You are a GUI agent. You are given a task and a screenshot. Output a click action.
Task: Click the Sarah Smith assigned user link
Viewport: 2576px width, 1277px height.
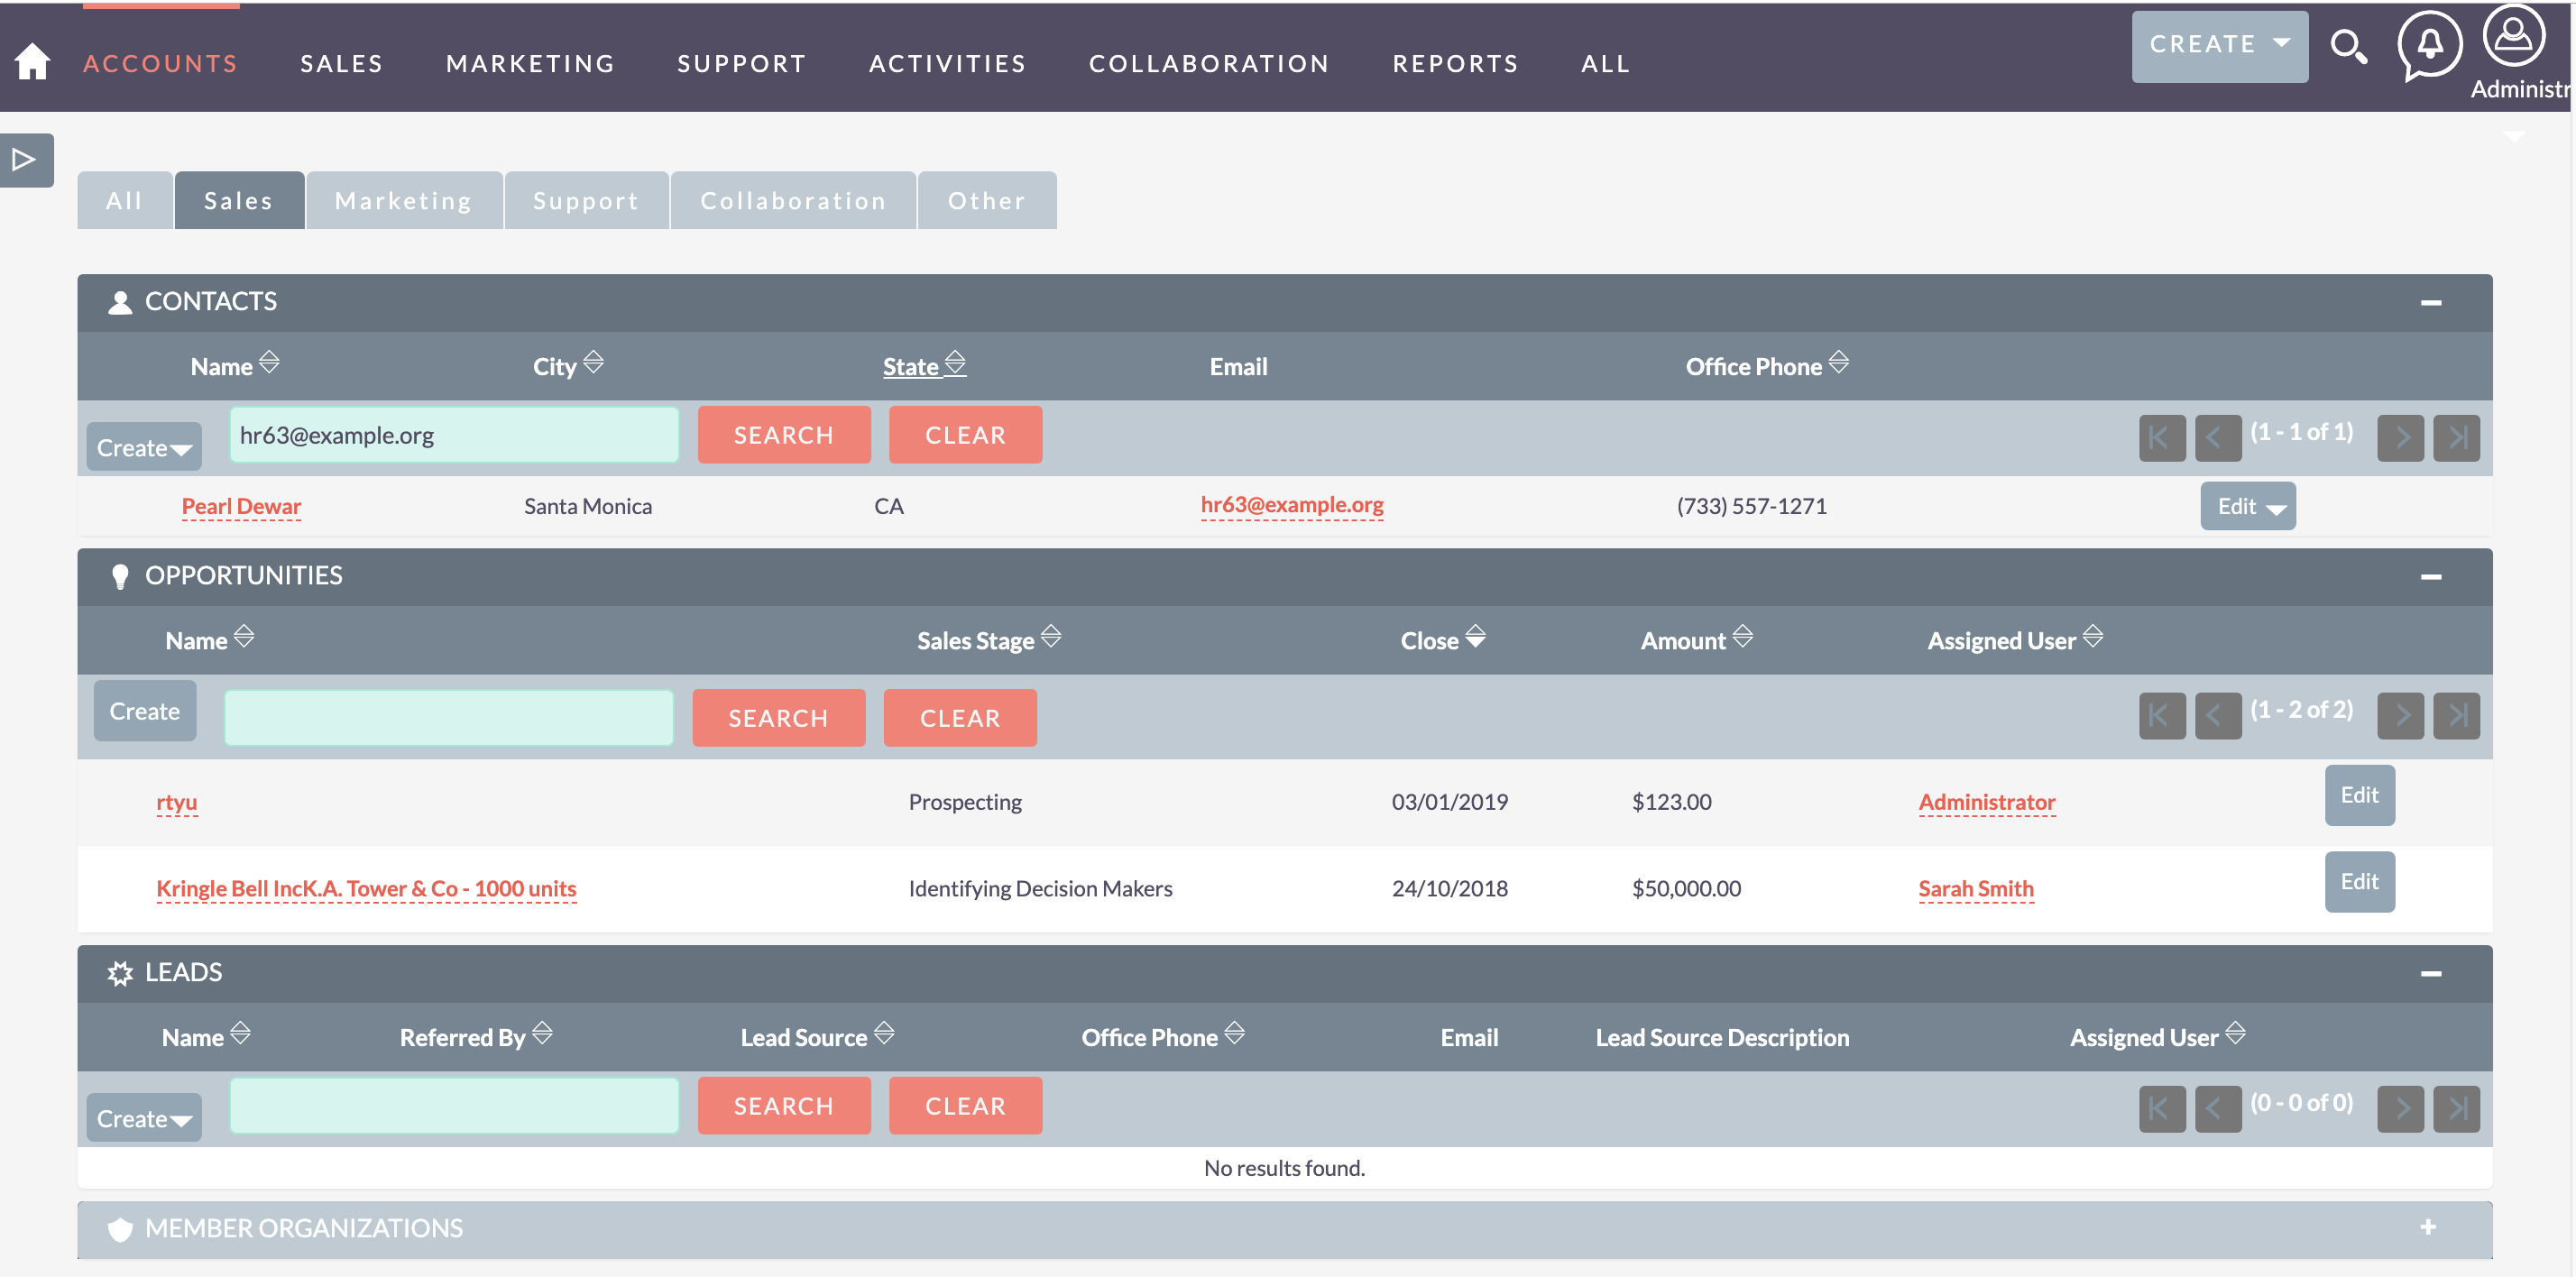pos(1974,887)
